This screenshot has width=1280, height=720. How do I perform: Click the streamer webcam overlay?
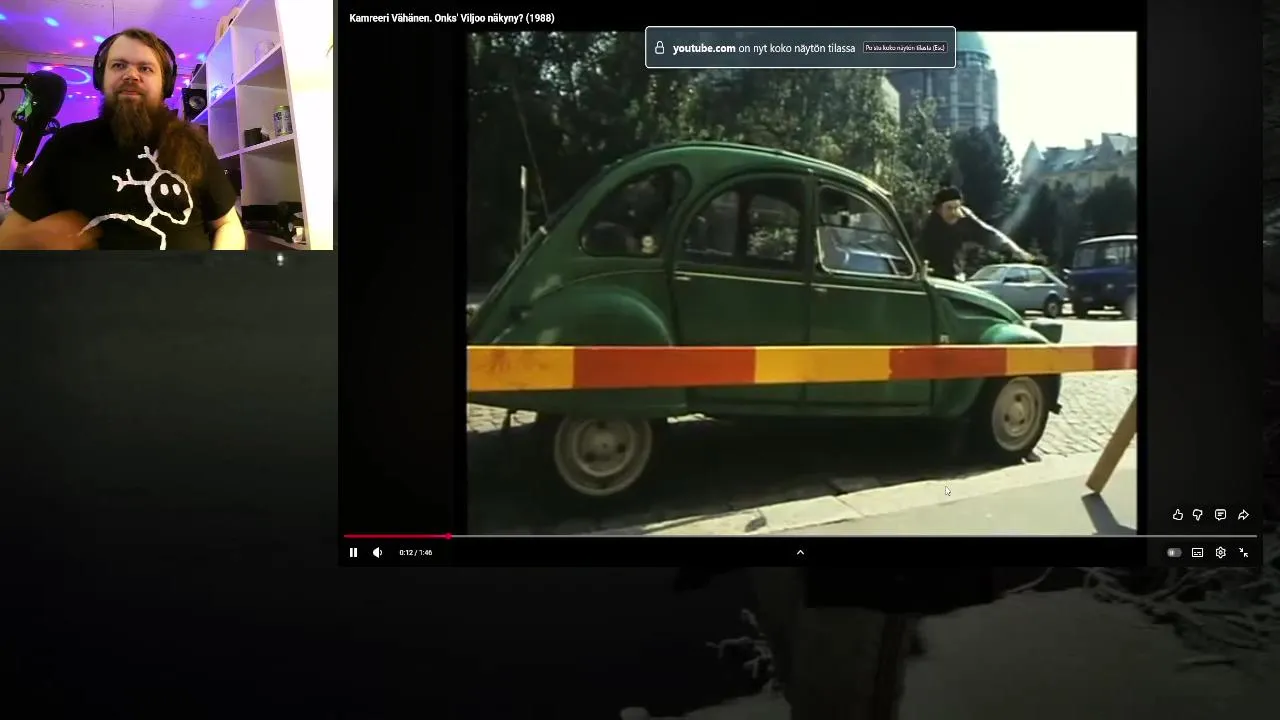click(166, 125)
